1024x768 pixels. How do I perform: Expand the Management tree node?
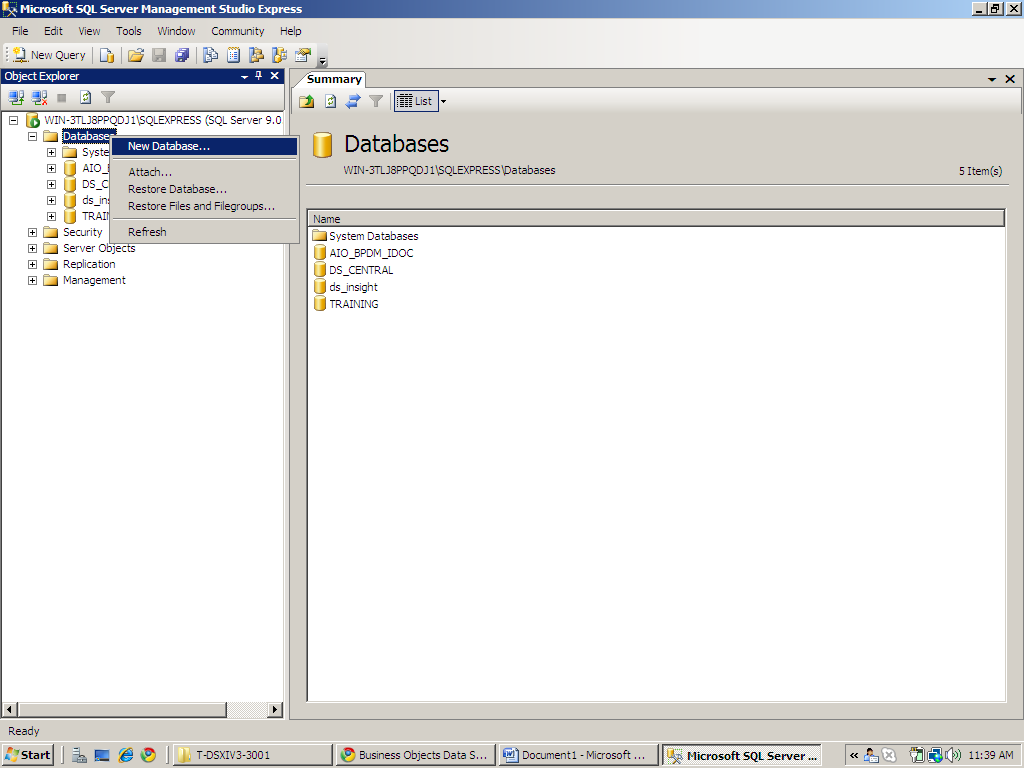tap(32, 280)
